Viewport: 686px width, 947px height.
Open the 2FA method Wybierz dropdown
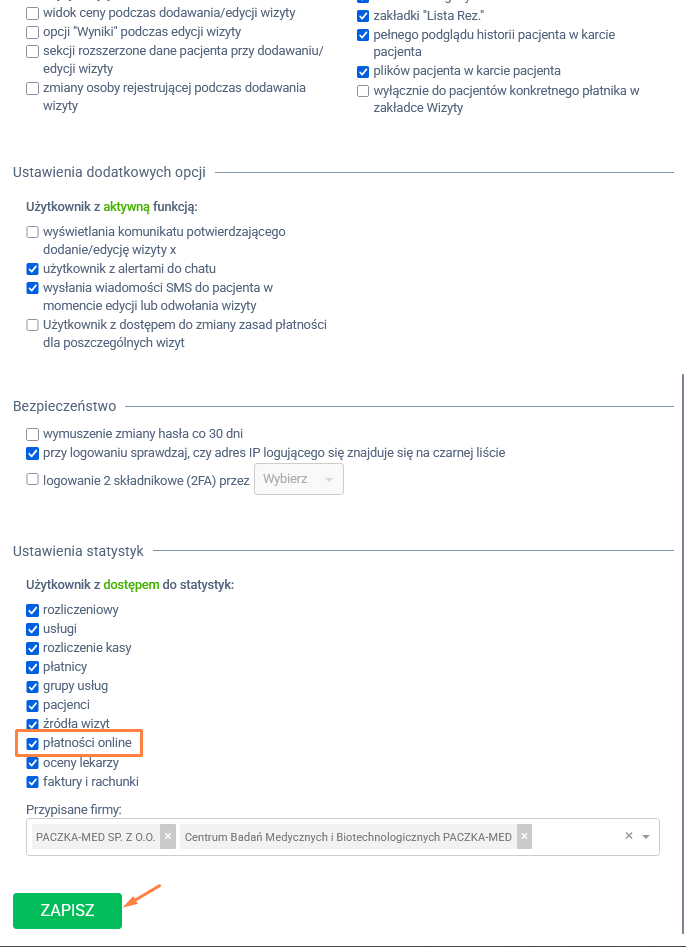pos(299,479)
